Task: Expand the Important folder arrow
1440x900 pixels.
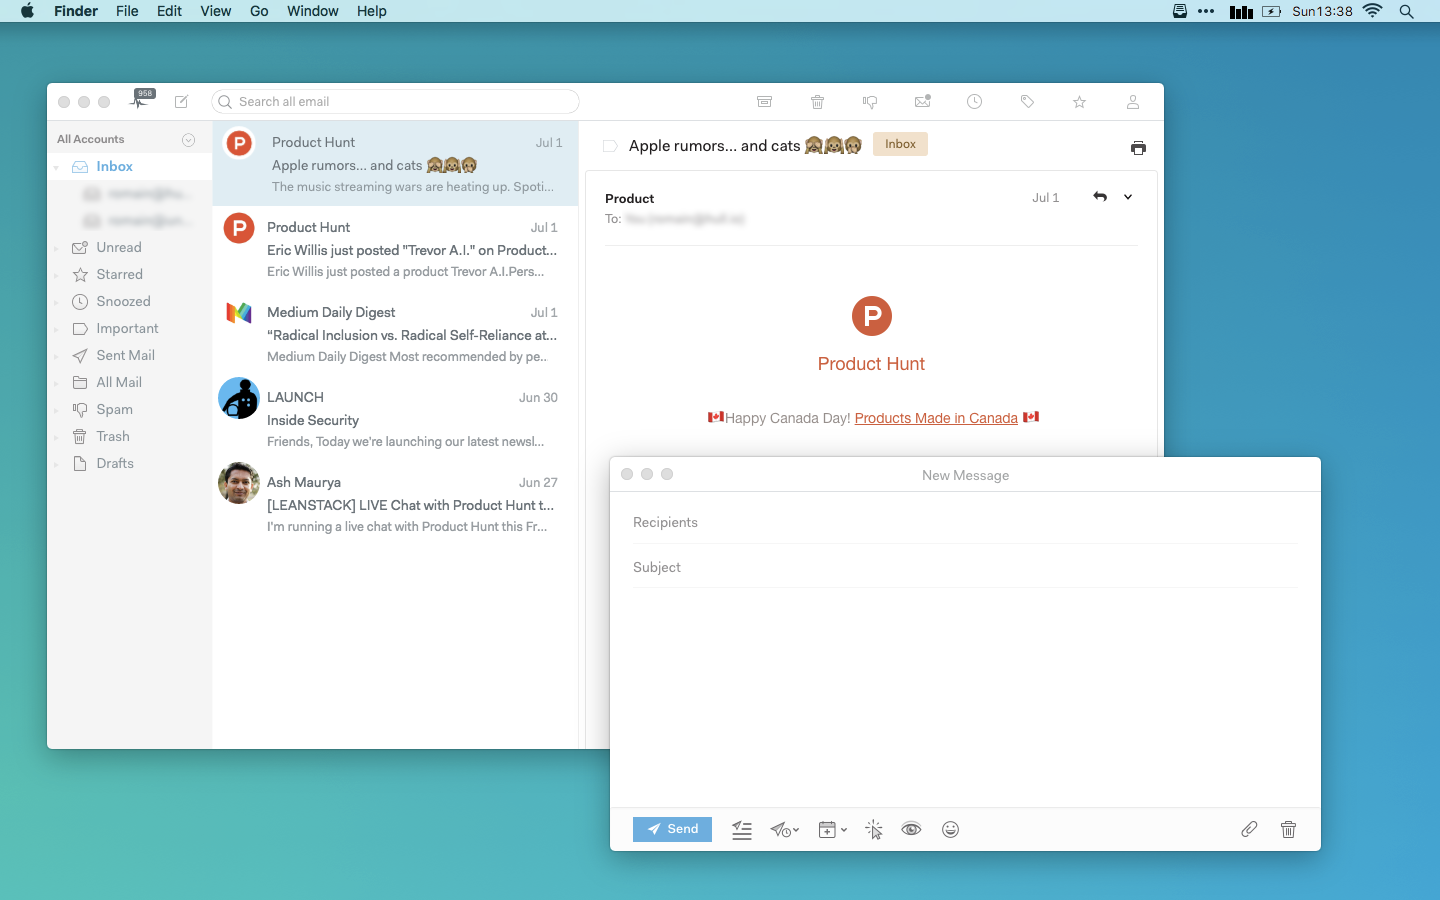Action: [x=57, y=329]
